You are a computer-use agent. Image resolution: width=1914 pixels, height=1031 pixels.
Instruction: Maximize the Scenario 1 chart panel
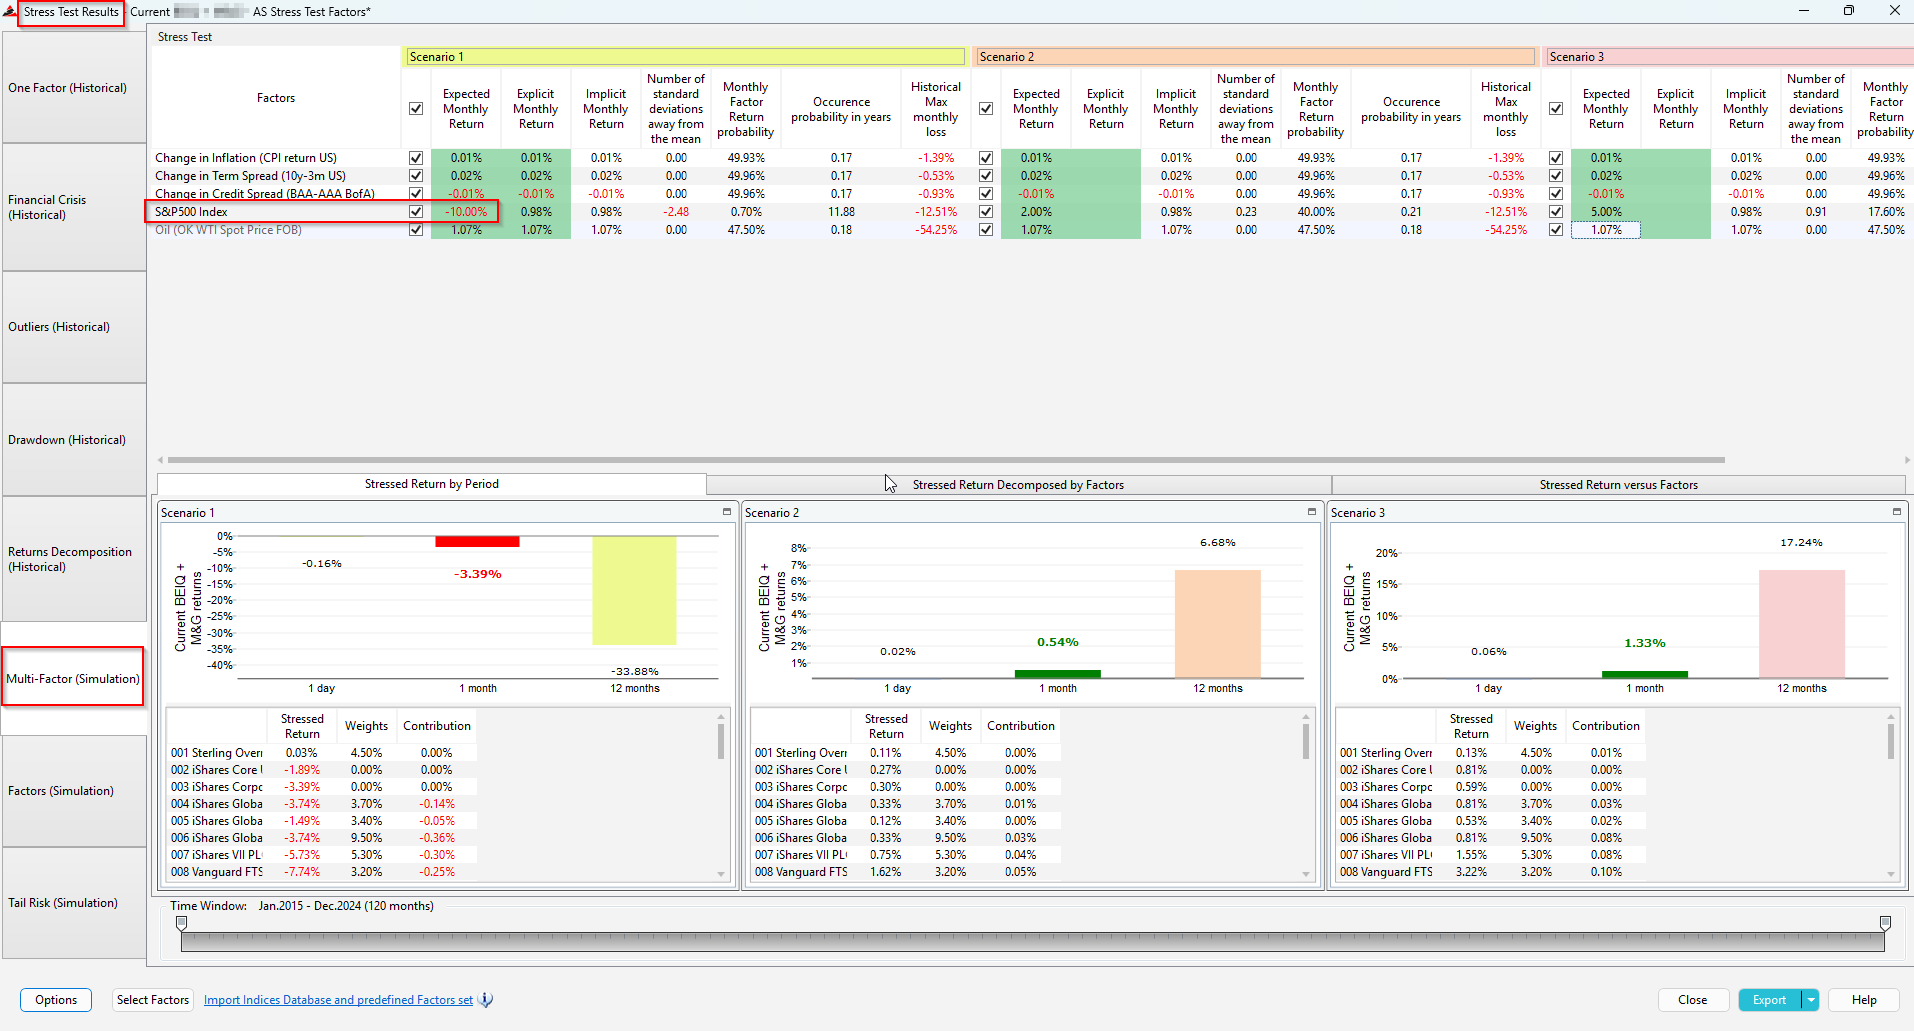click(x=727, y=512)
